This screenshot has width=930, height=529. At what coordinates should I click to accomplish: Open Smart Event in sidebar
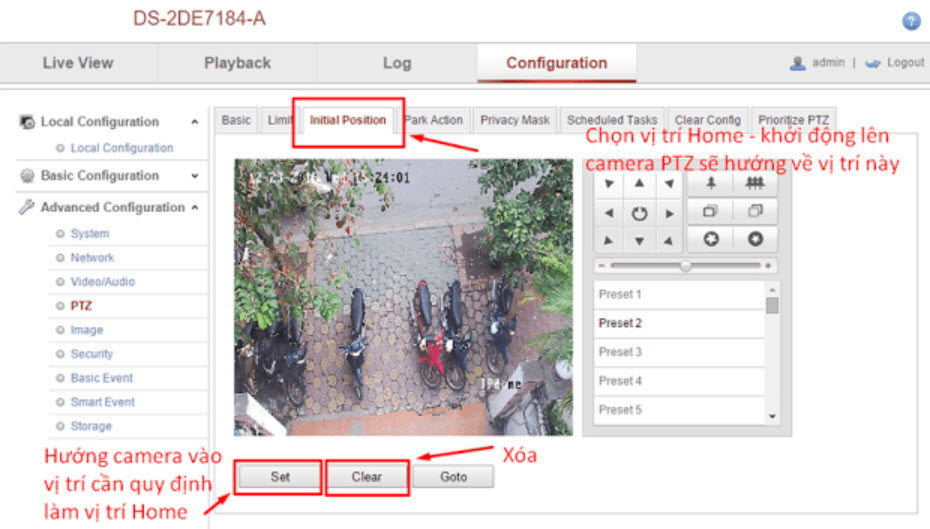(103, 402)
